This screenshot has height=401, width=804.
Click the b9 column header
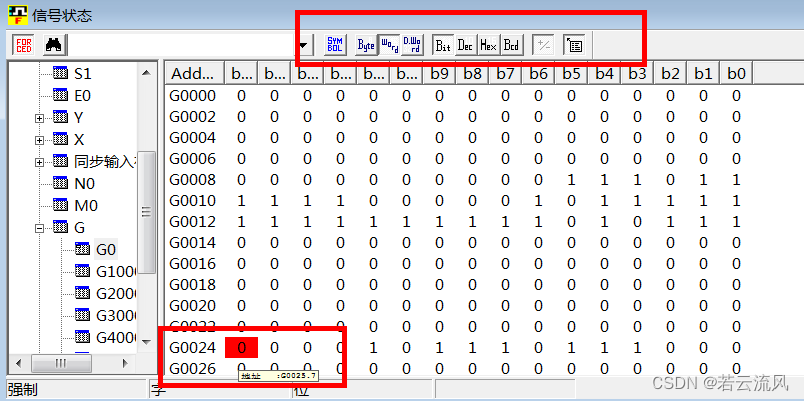(x=439, y=74)
